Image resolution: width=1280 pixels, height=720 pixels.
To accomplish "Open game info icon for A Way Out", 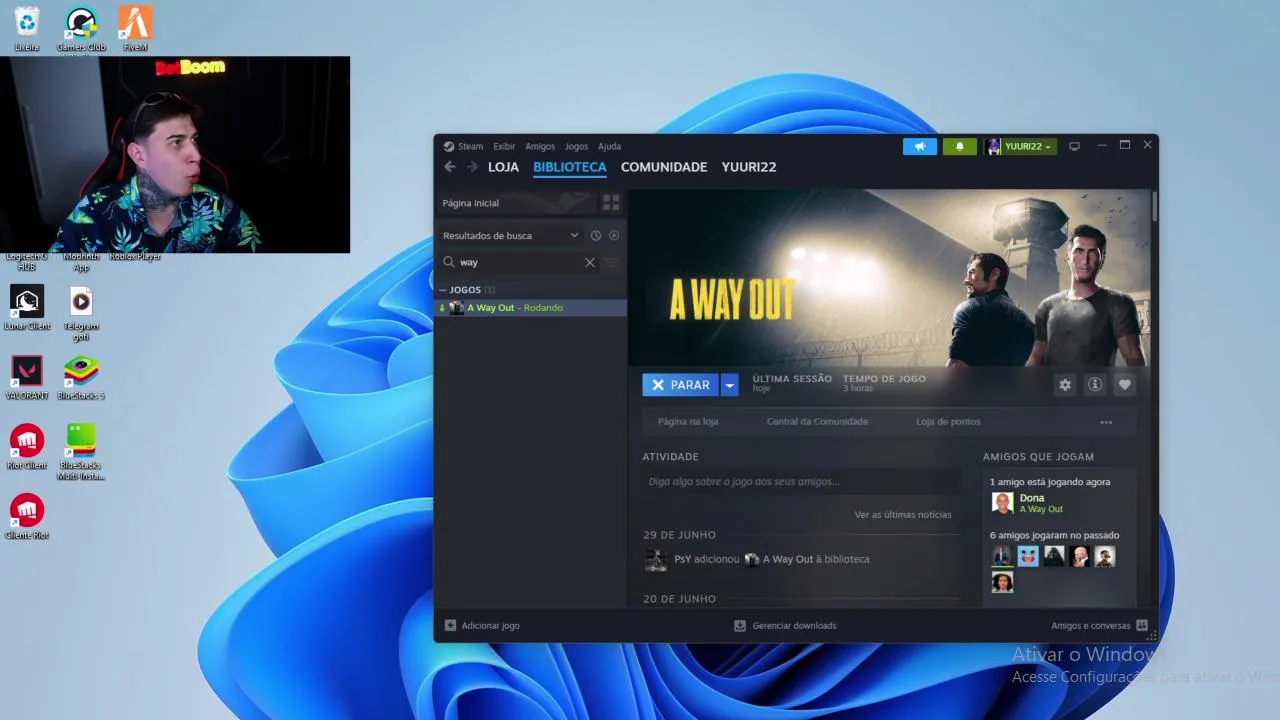I will (x=1095, y=384).
